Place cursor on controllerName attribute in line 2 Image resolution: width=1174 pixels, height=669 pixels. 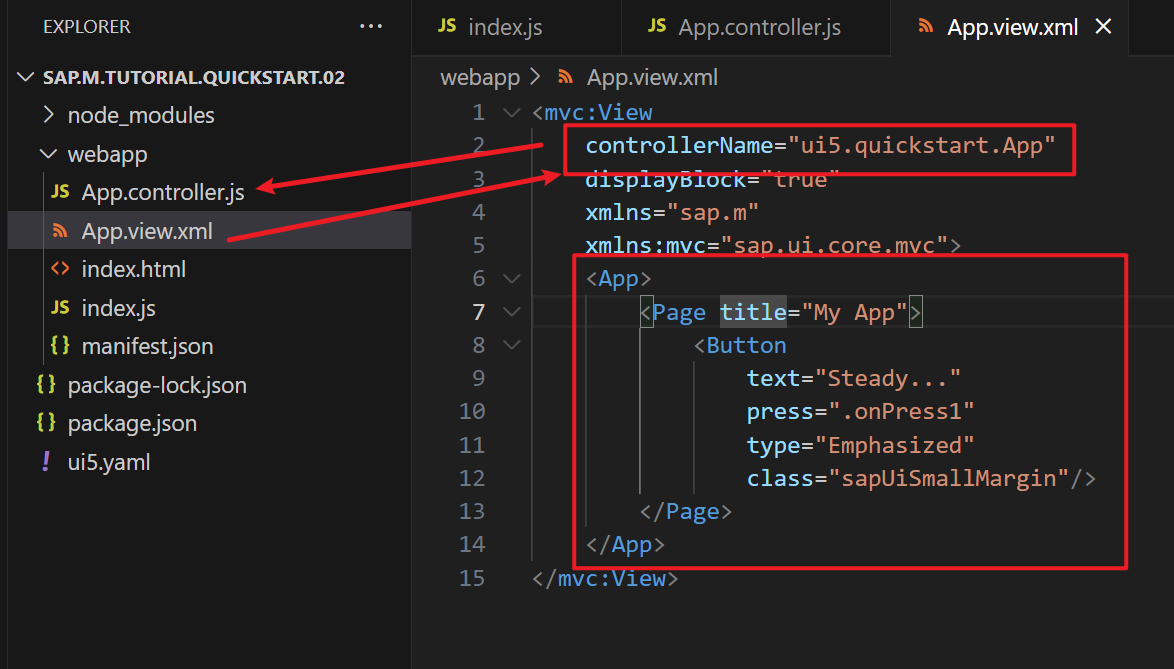pos(679,146)
